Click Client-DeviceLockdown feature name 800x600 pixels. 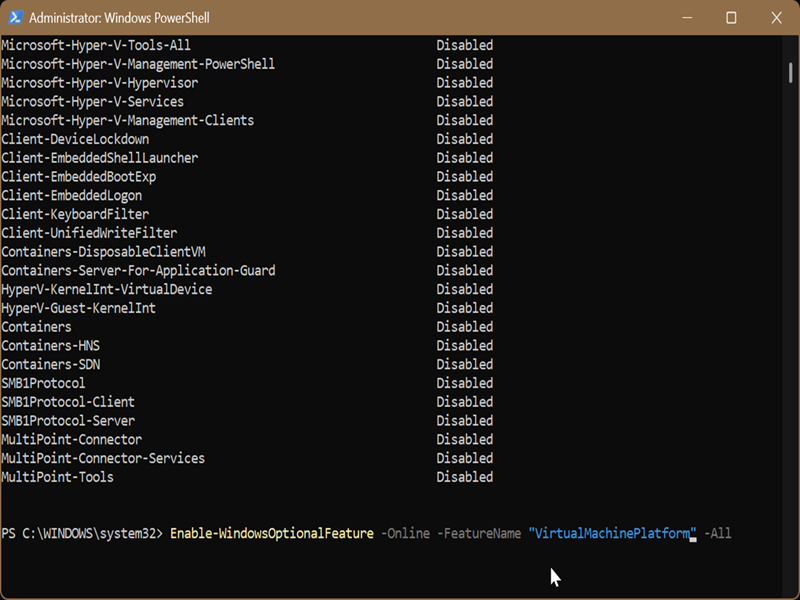coord(75,139)
